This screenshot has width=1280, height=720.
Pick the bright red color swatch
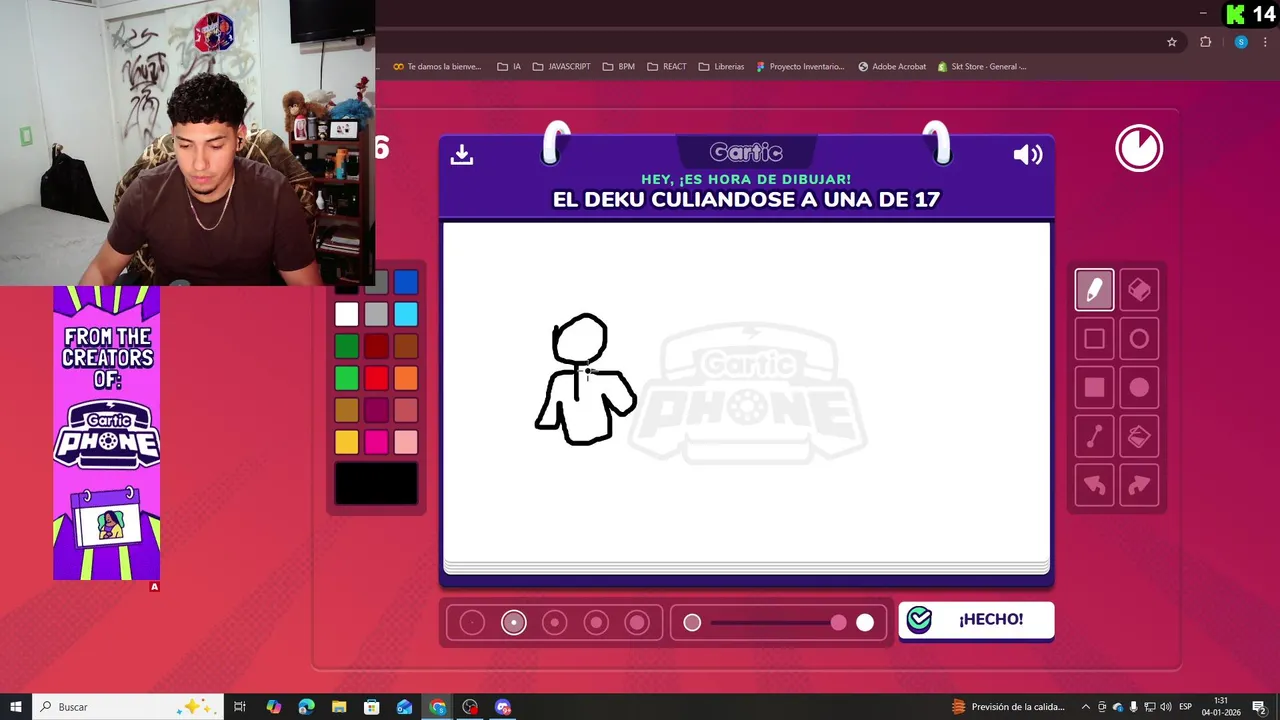coord(376,378)
